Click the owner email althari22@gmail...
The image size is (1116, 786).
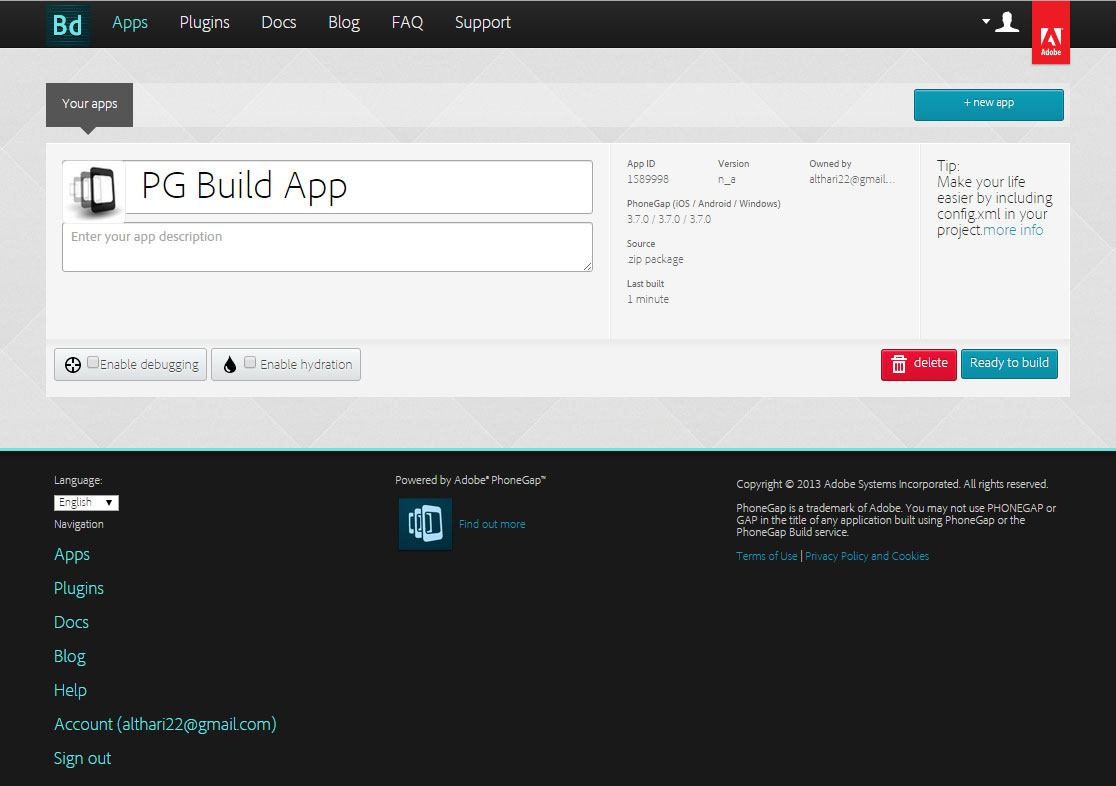pyautogui.click(x=852, y=179)
